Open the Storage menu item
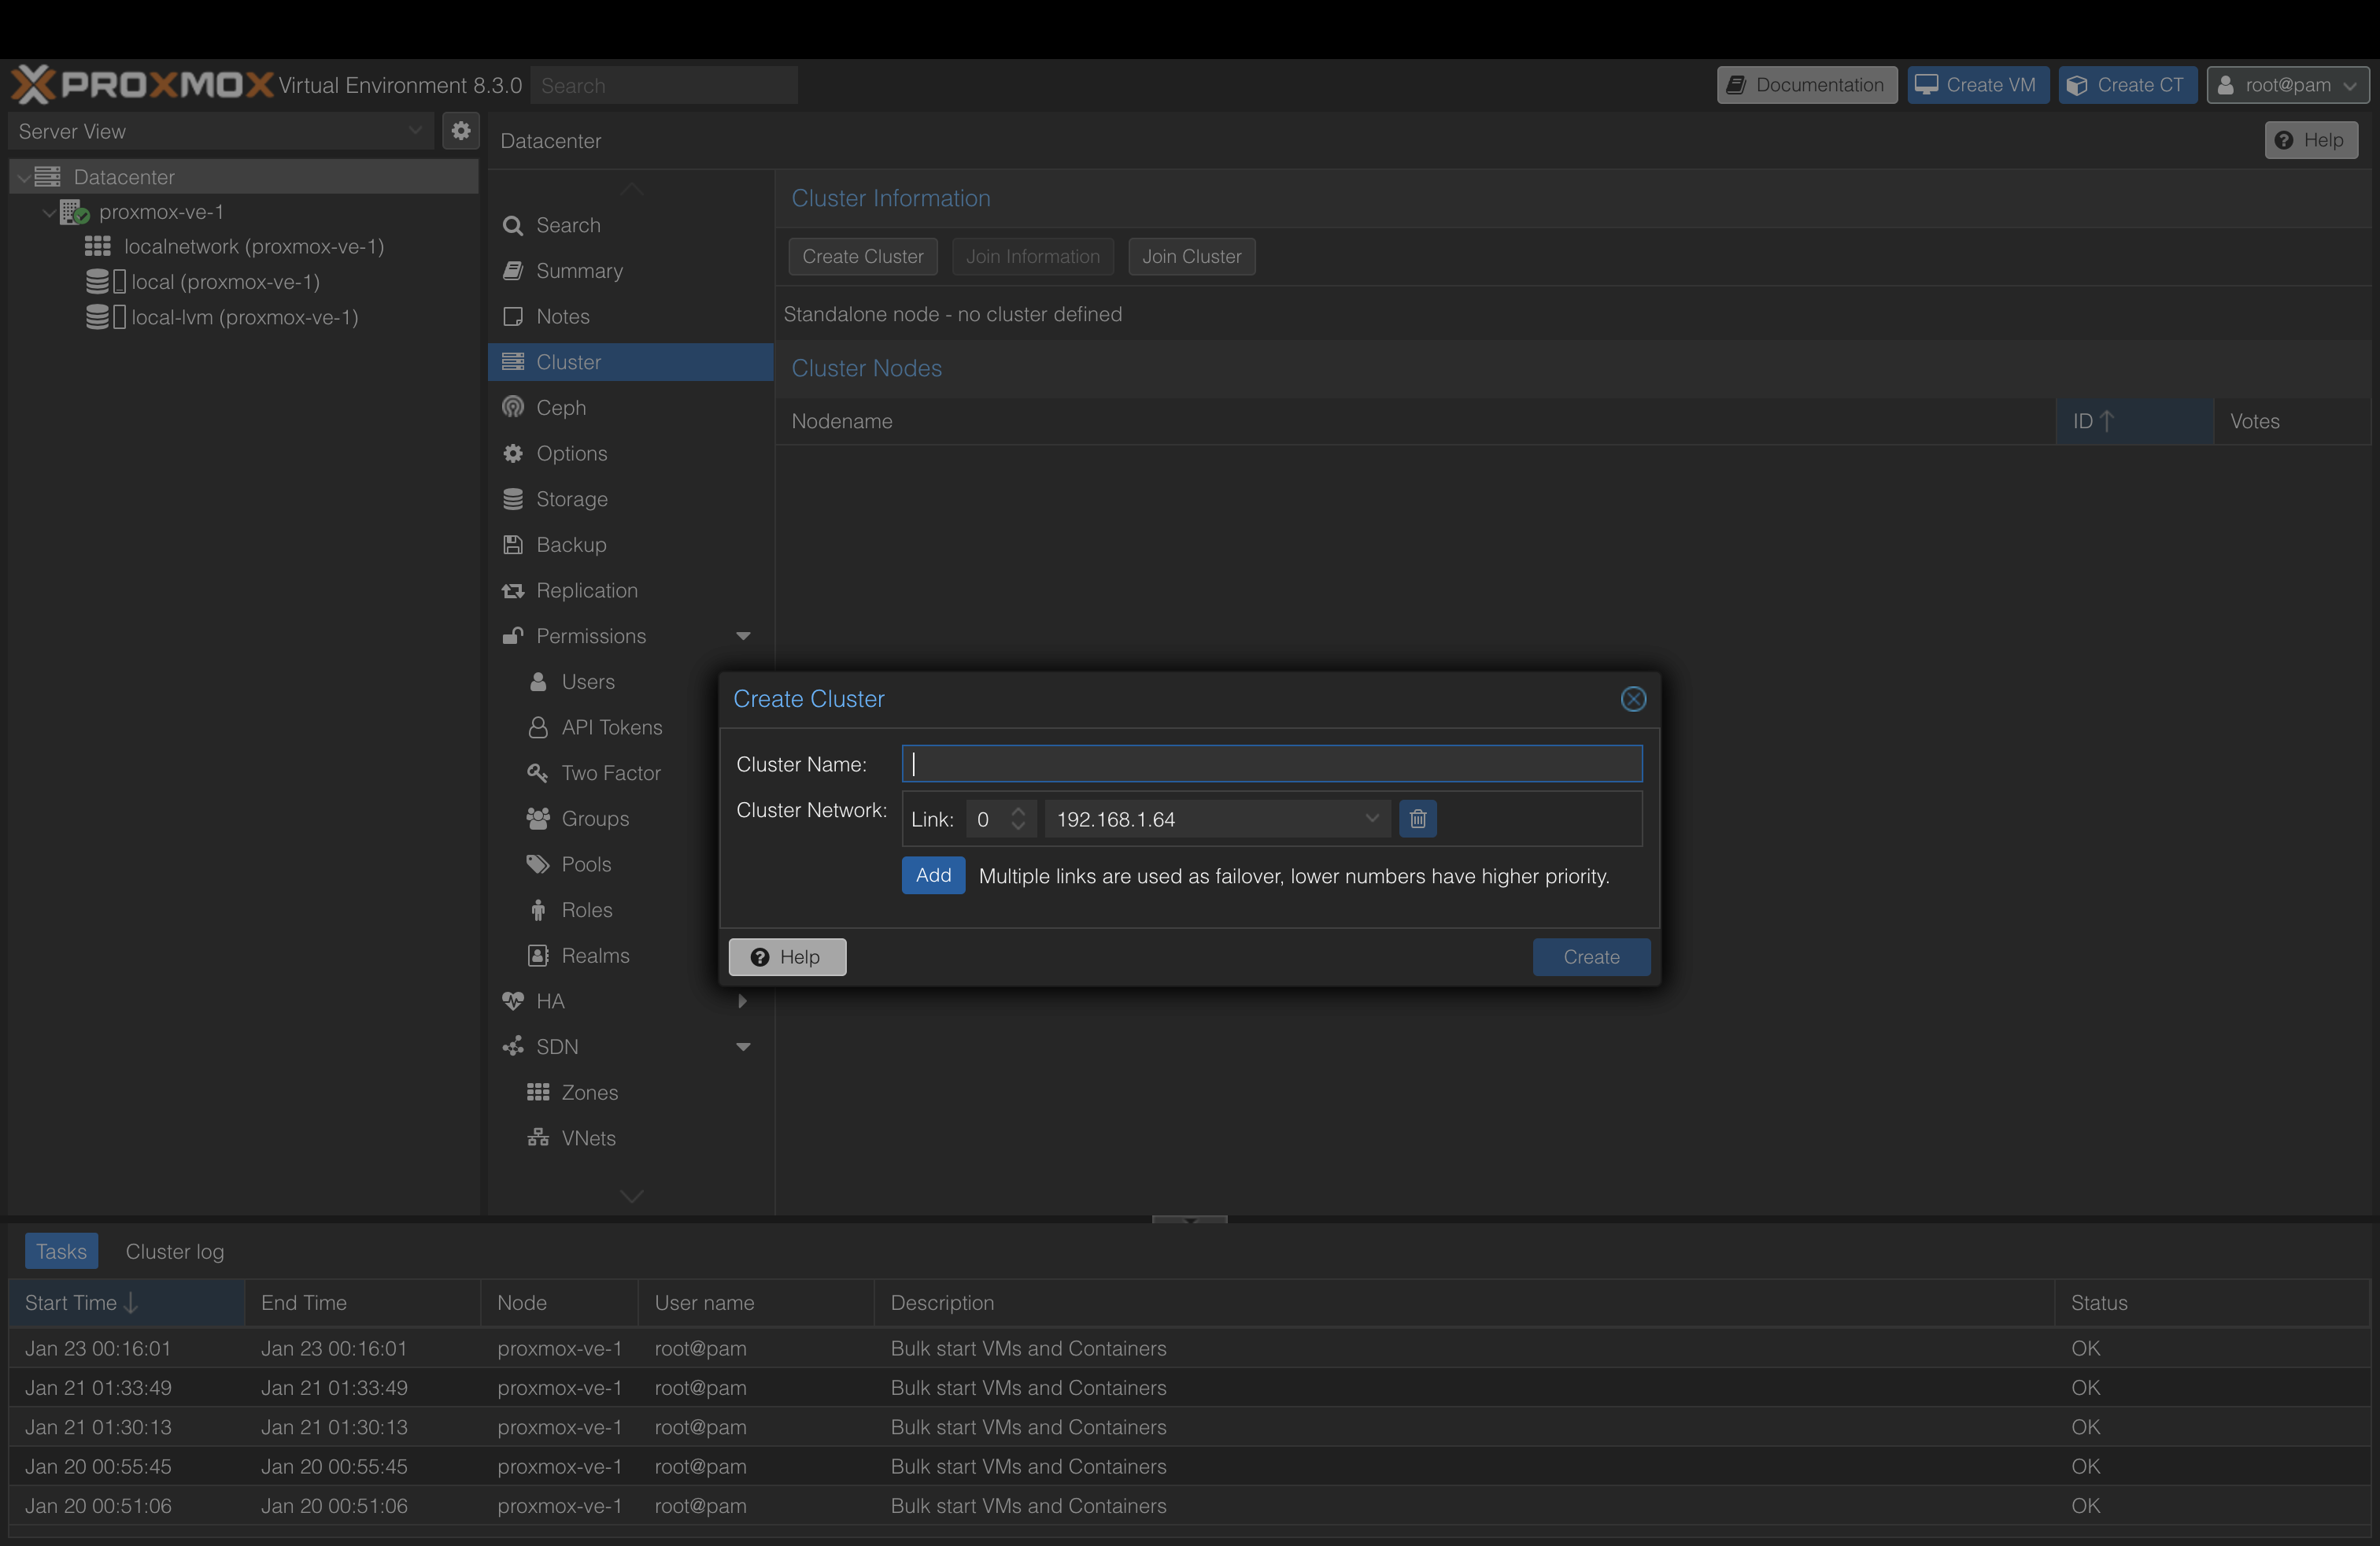Viewport: 2380px width, 1546px height. tap(571, 499)
